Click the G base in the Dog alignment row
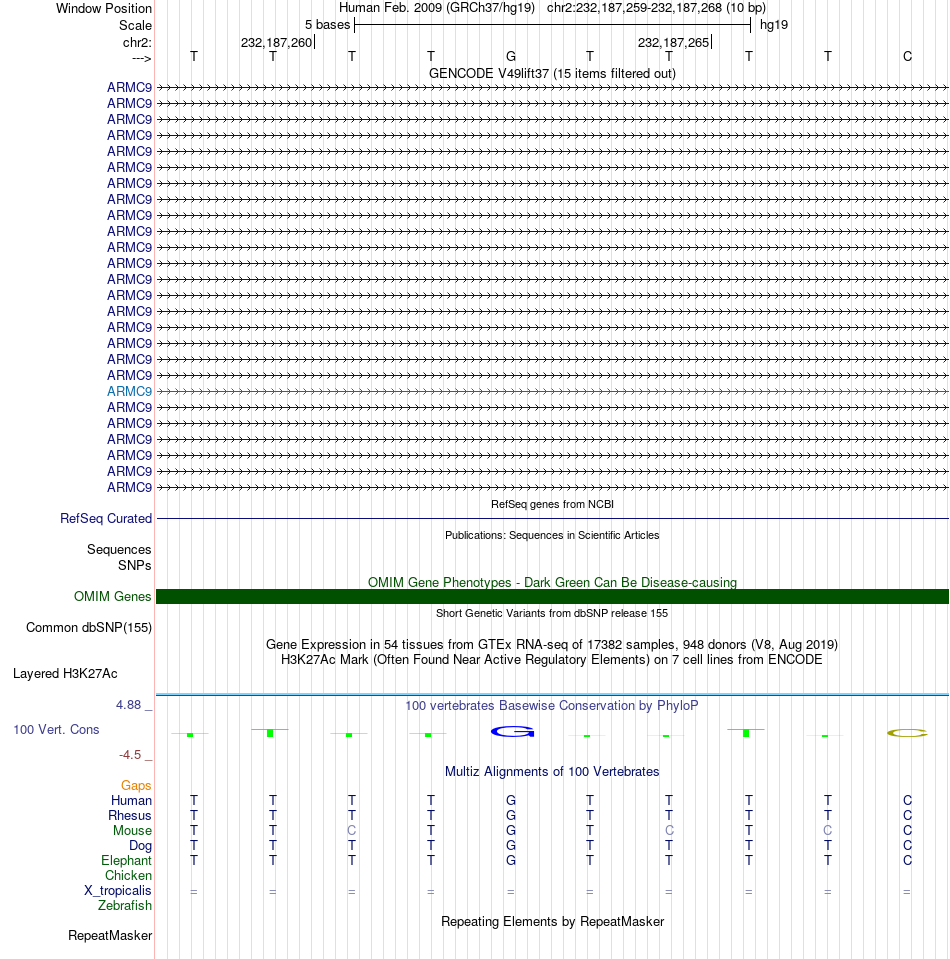The height and width of the screenshot is (959, 950). (511, 845)
